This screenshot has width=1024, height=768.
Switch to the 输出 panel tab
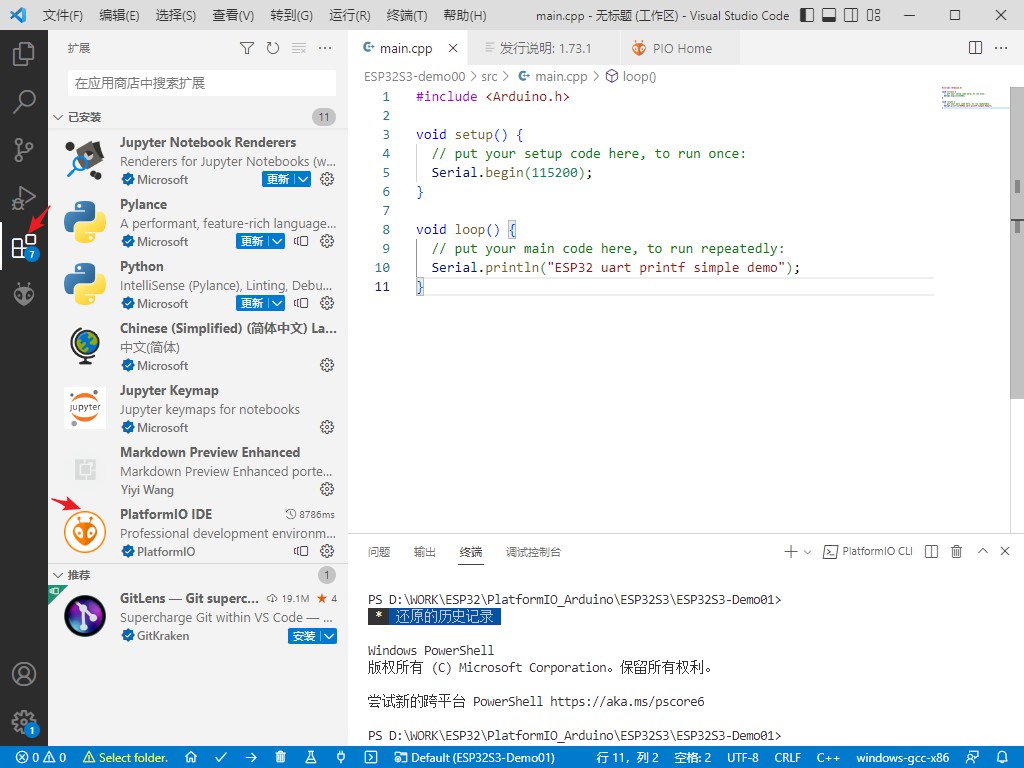(x=424, y=552)
